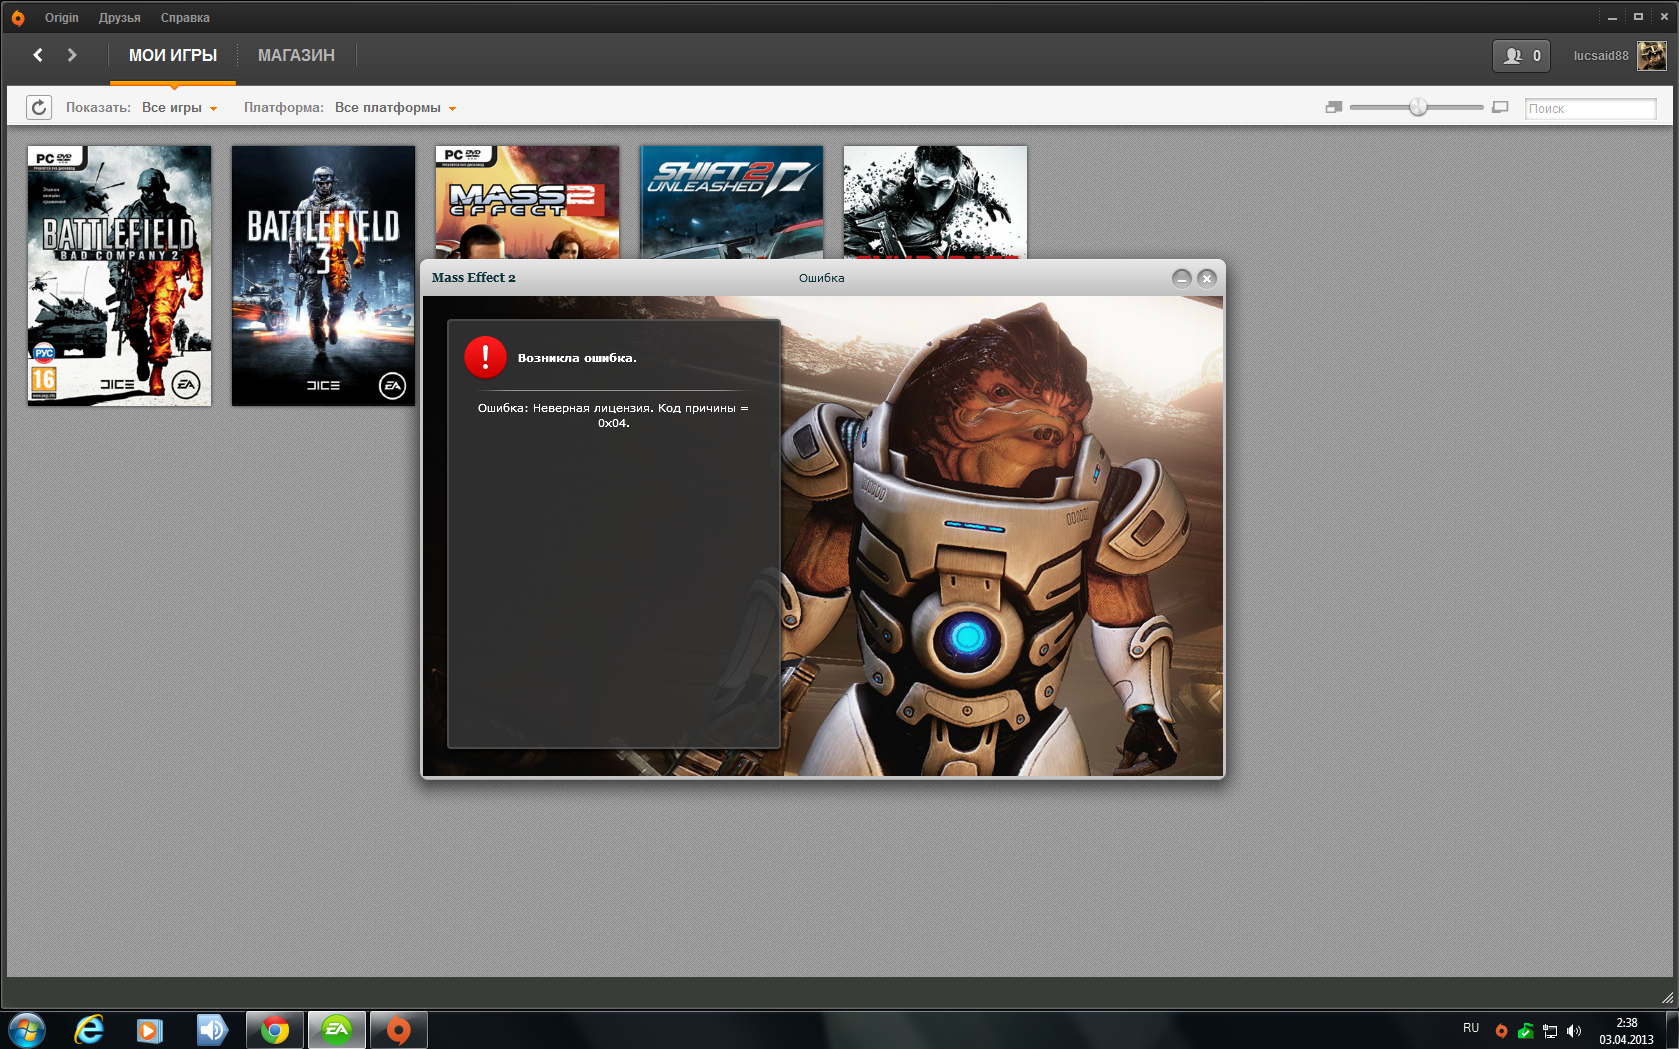Select large thumbnails size icon
The image size is (1679, 1049).
(x=1500, y=108)
